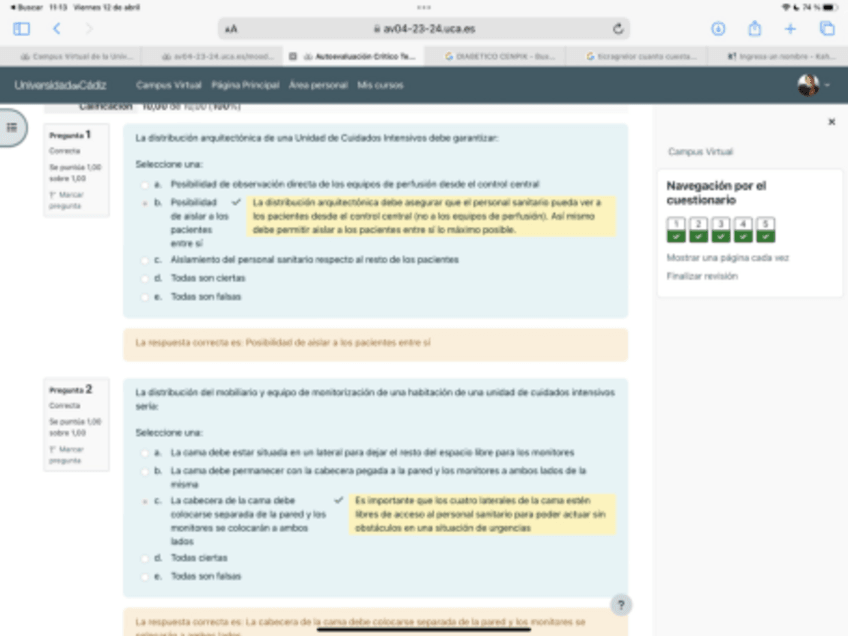
Task: Click the Navegación por el cuestionario heading
Action: point(716,193)
